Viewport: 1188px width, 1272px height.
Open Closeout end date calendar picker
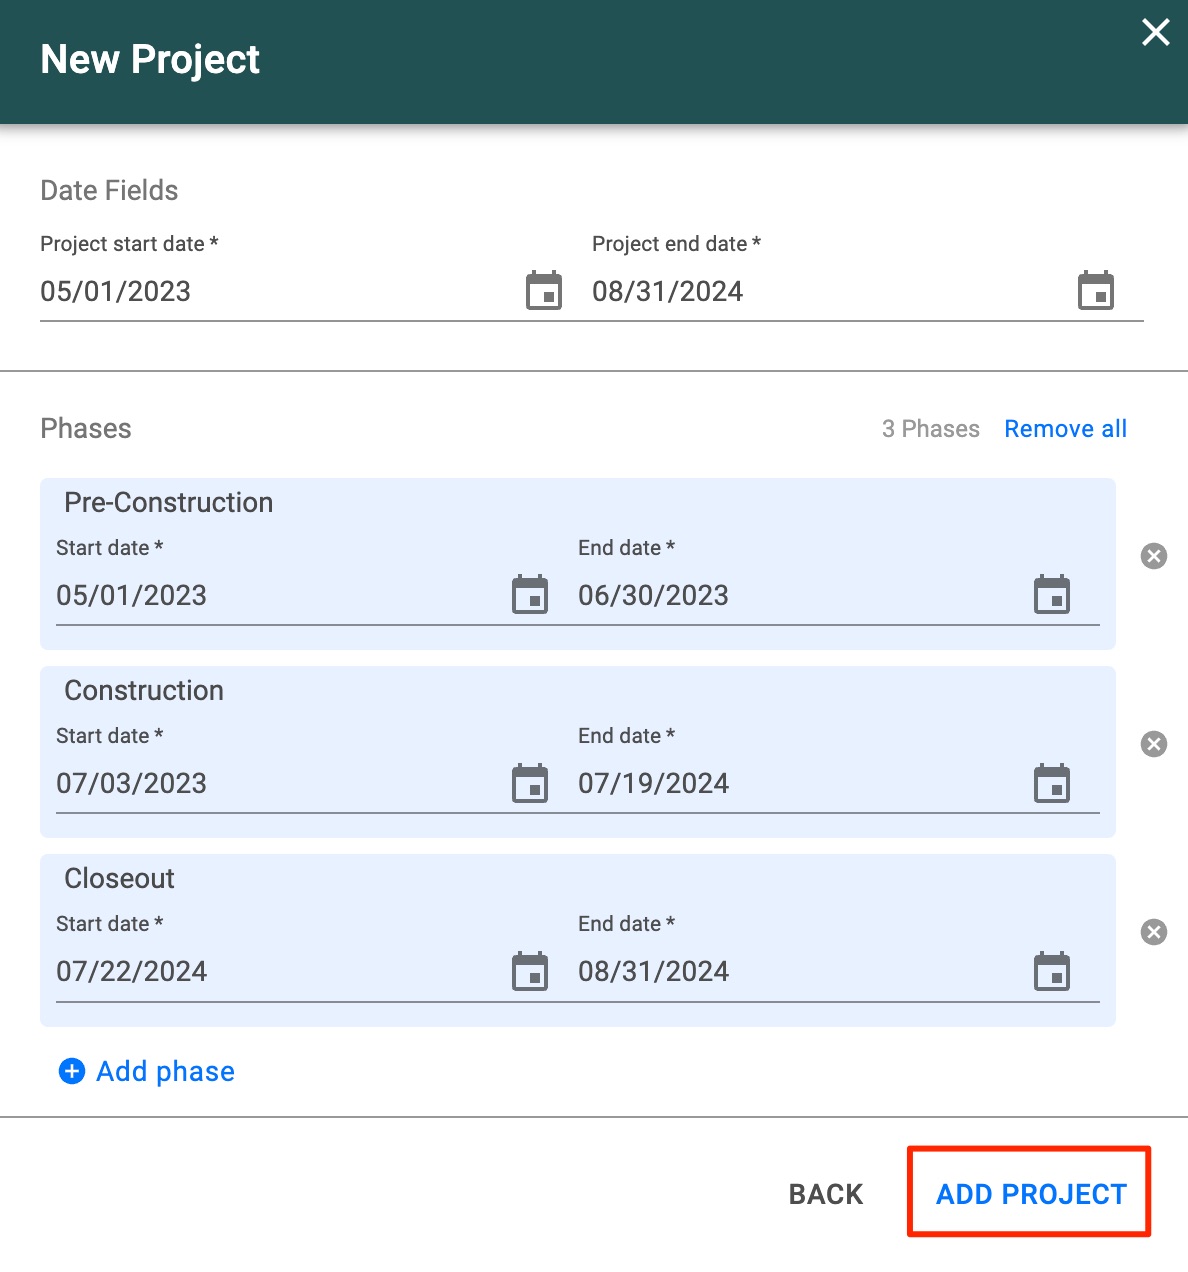pos(1052,971)
